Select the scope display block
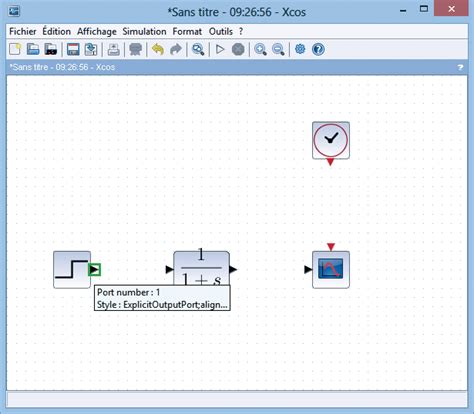 331,270
